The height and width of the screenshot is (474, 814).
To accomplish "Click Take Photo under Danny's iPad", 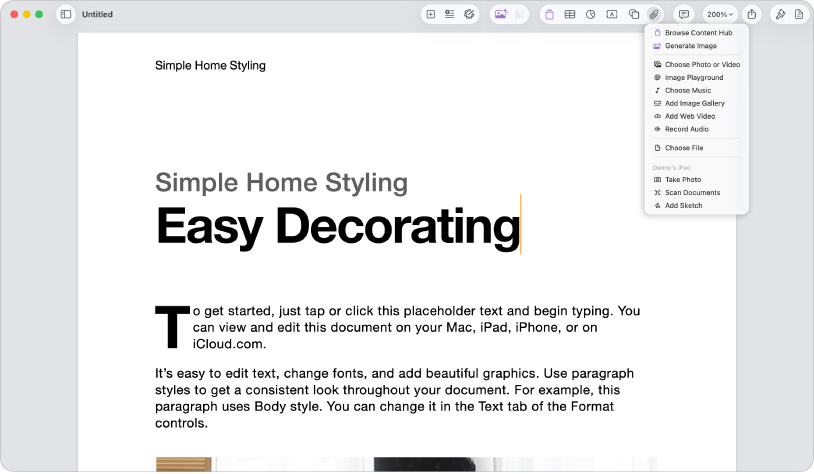I will [696, 180].
